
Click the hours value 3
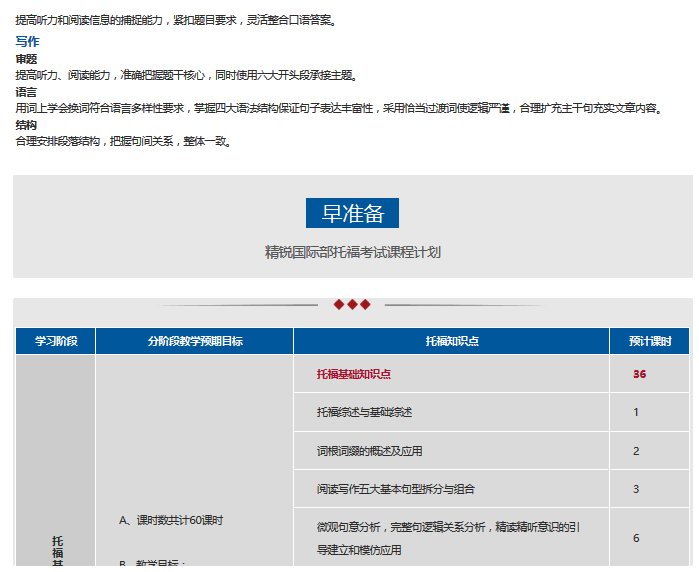pos(636,489)
